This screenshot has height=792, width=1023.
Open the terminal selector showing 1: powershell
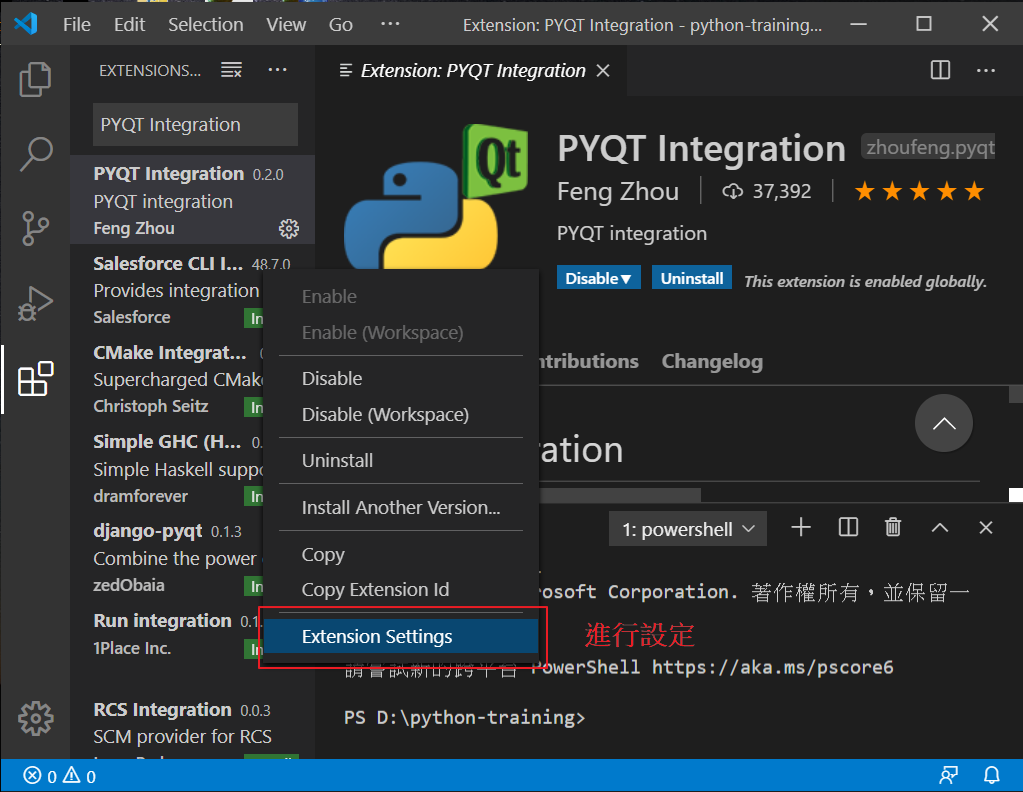tap(687, 528)
